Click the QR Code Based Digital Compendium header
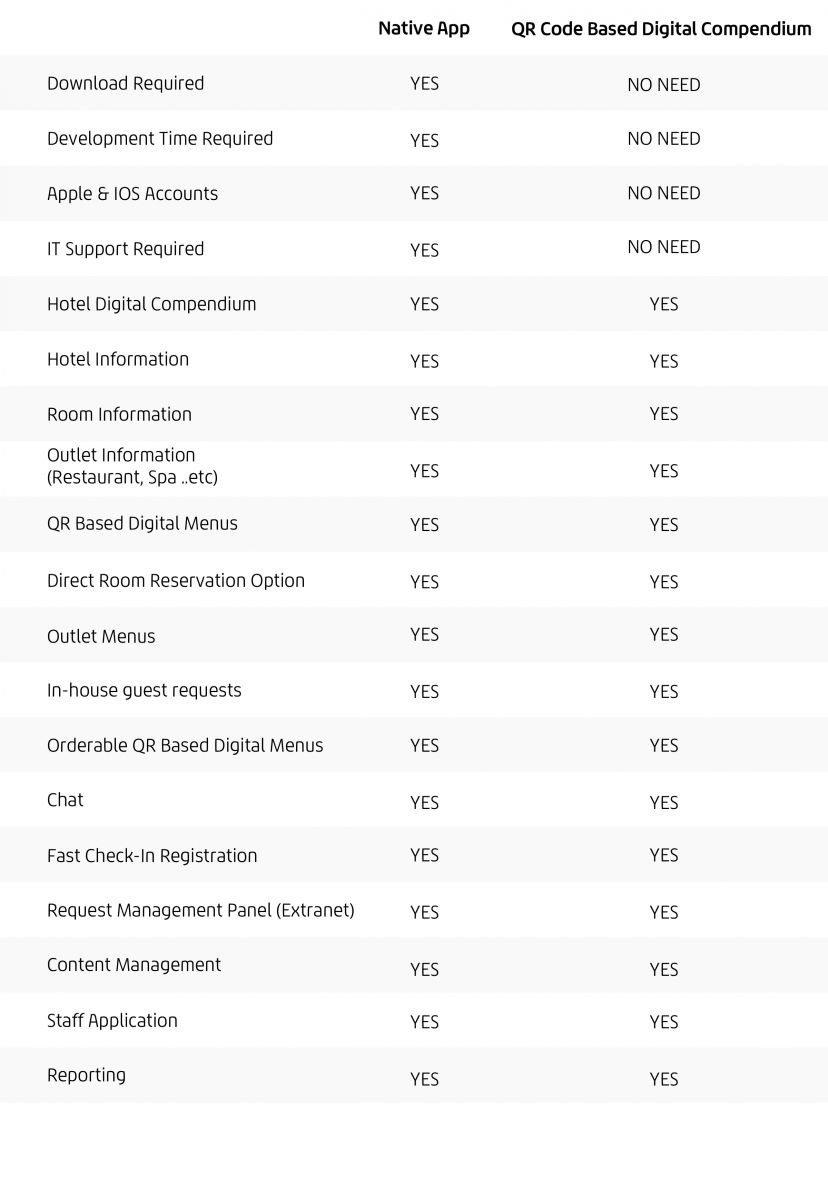The height and width of the screenshot is (1200, 828). tap(661, 29)
